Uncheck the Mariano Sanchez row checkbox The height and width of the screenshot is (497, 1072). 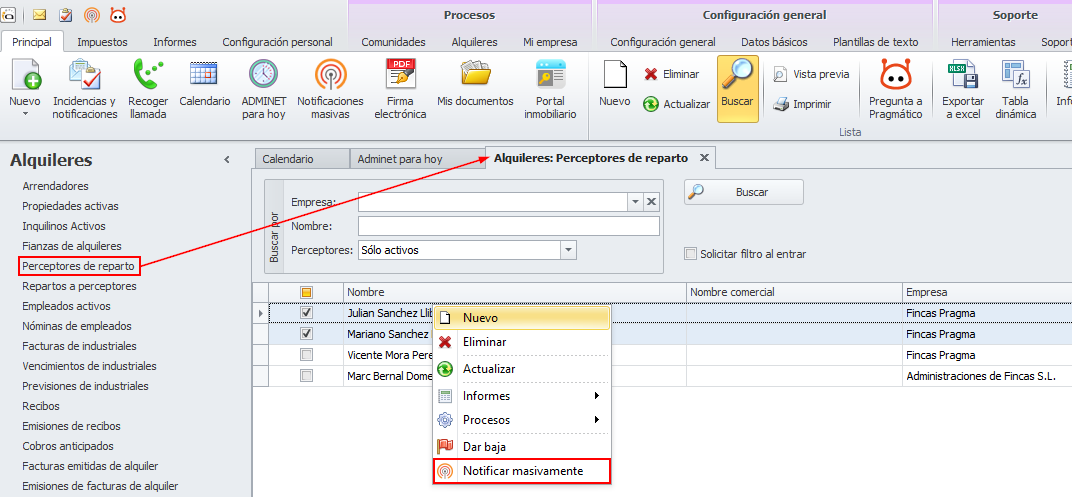307,334
